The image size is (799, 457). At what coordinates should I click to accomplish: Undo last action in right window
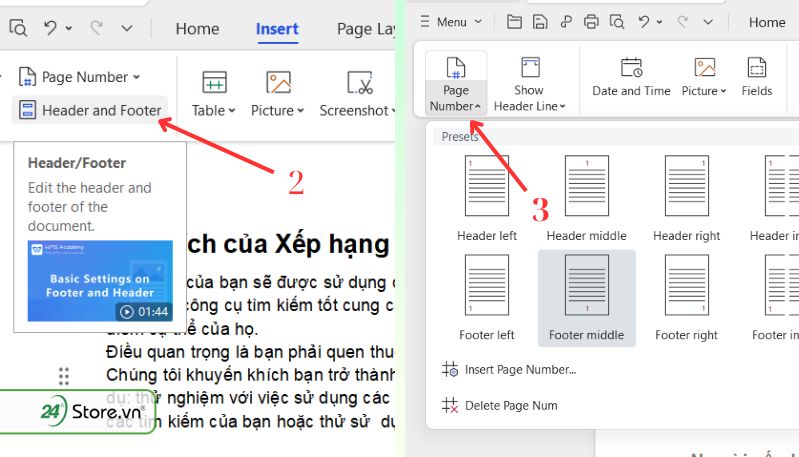644,21
